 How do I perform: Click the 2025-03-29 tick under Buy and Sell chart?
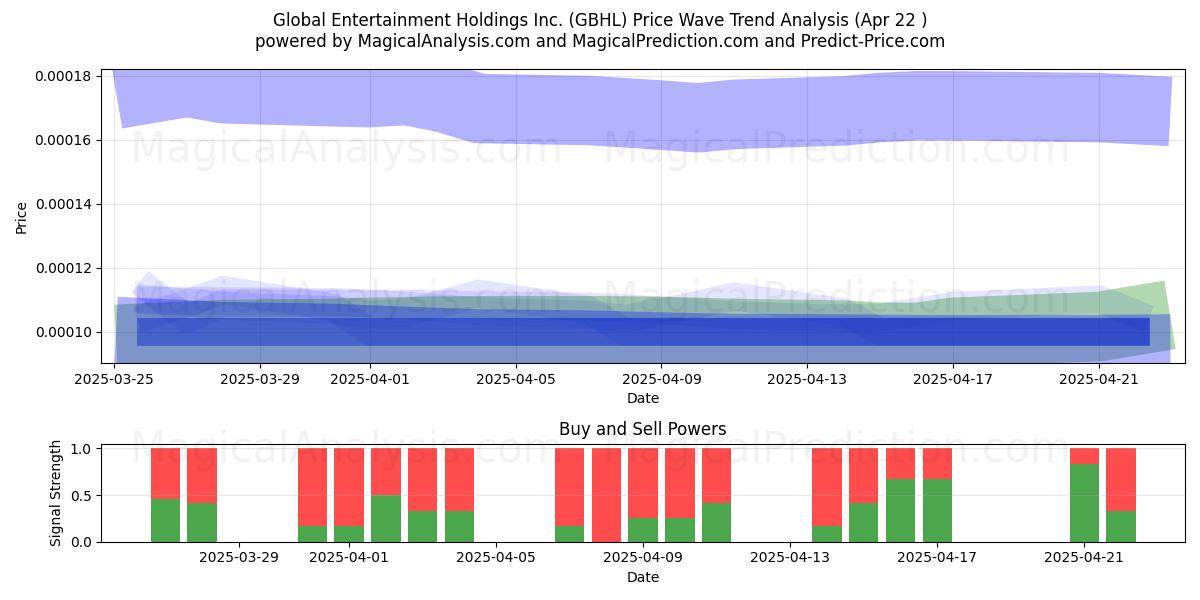point(239,558)
